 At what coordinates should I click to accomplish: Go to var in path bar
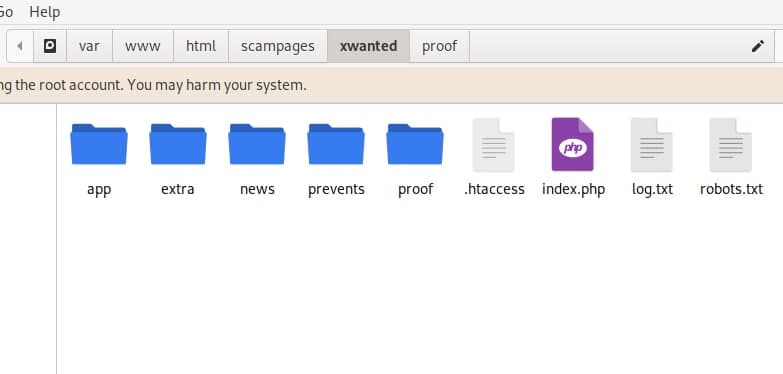[89, 46]
